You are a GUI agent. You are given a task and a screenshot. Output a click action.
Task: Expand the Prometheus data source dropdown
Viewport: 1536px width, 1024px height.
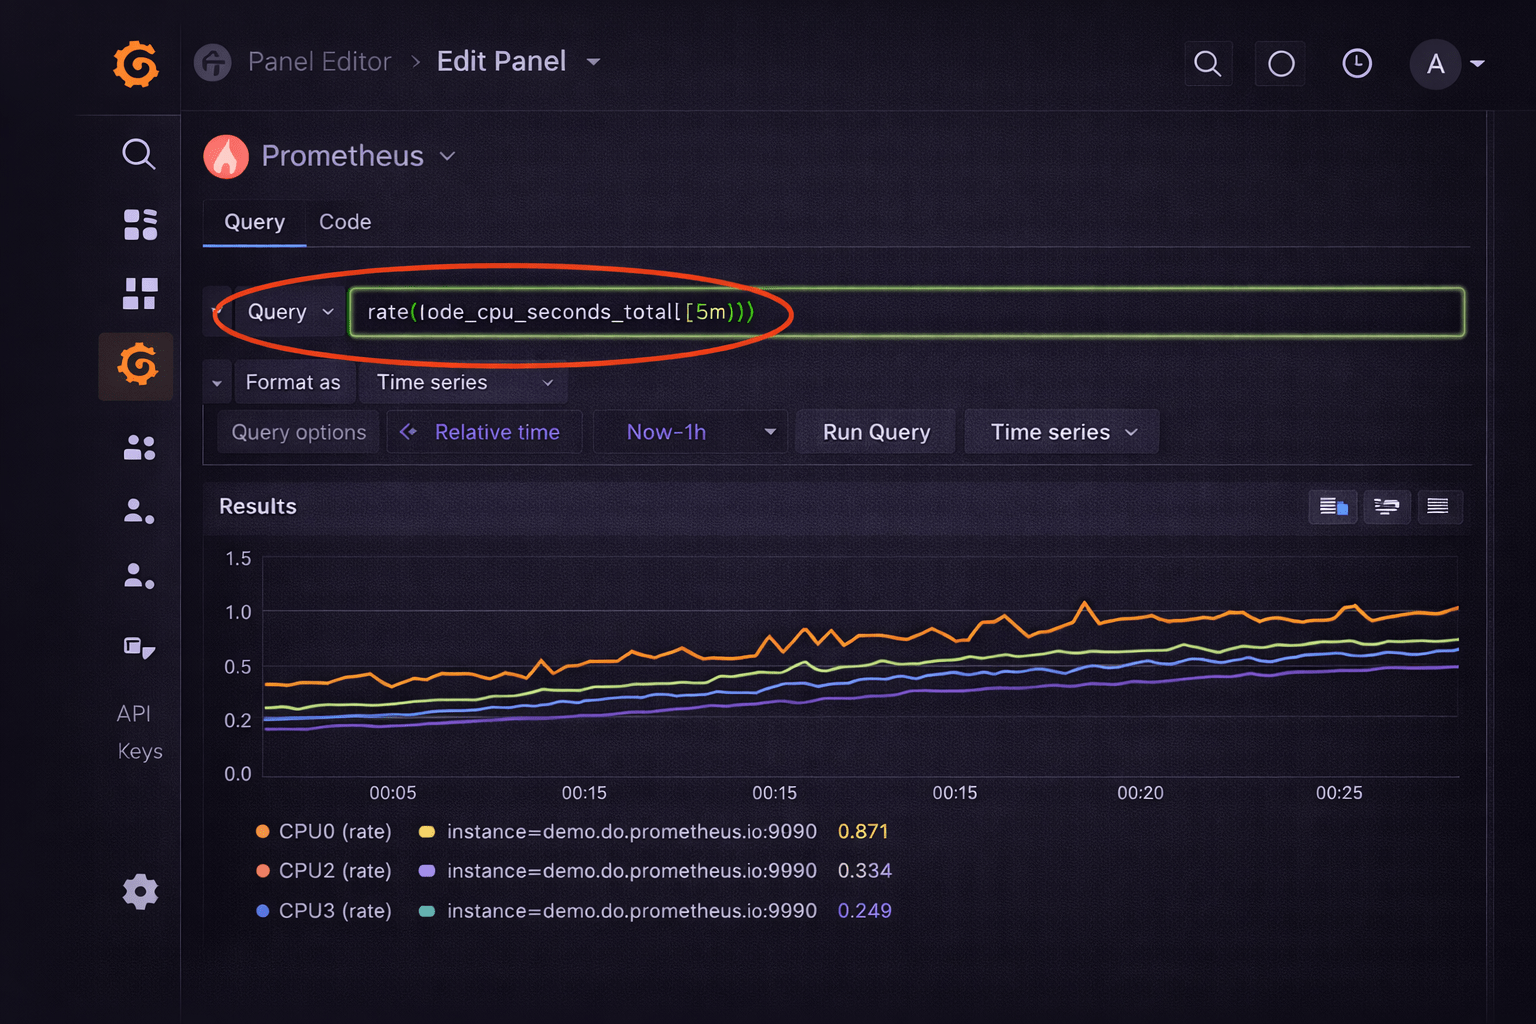point(448,156)
